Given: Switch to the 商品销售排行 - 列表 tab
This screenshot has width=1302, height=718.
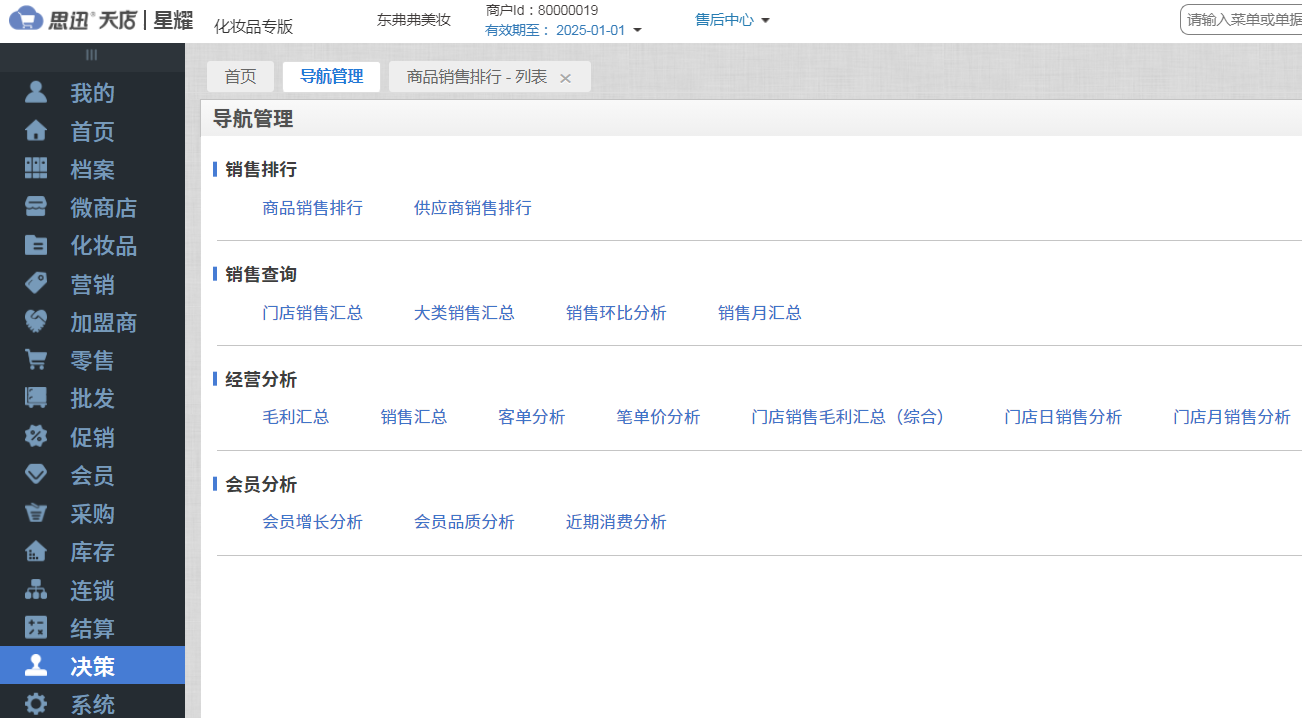Looking at the screenshot, I should [478, 76].
